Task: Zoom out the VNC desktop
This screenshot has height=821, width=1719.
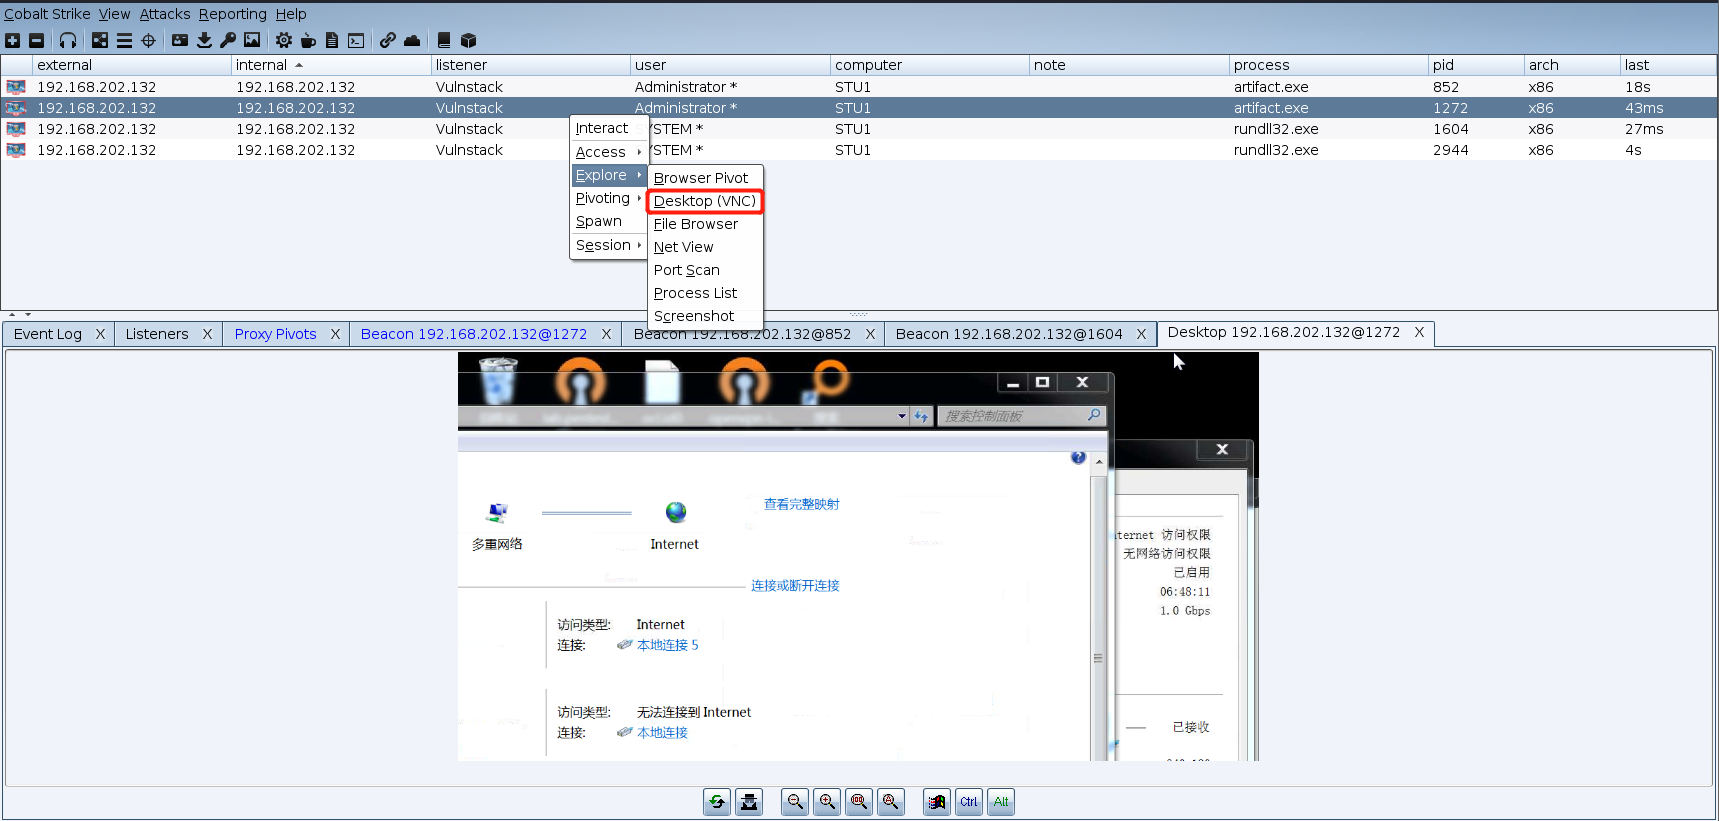Action: click(795, 802)
